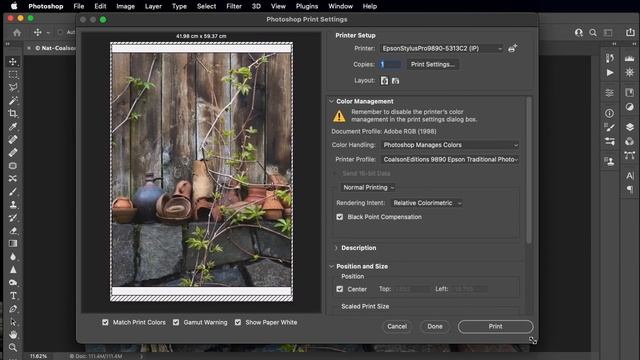Select the Rectangular Marquee tool
Image resolution: width=640 pixels, height=360 pixels.
pyautogui.click(x=13, y=75)
